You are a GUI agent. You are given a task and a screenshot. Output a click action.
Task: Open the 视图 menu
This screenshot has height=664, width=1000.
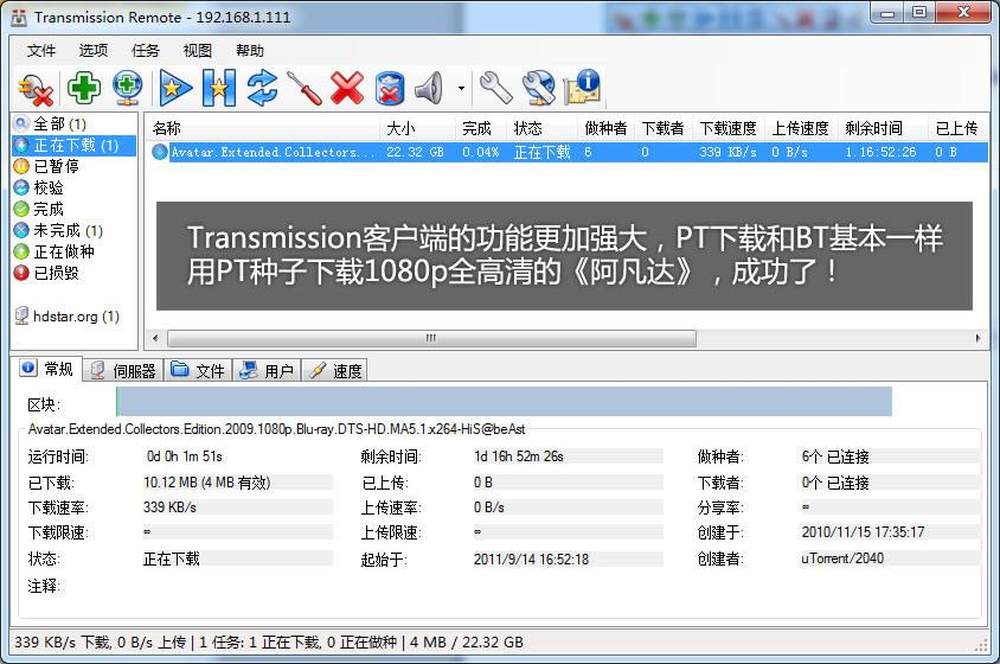click(197, 50)
